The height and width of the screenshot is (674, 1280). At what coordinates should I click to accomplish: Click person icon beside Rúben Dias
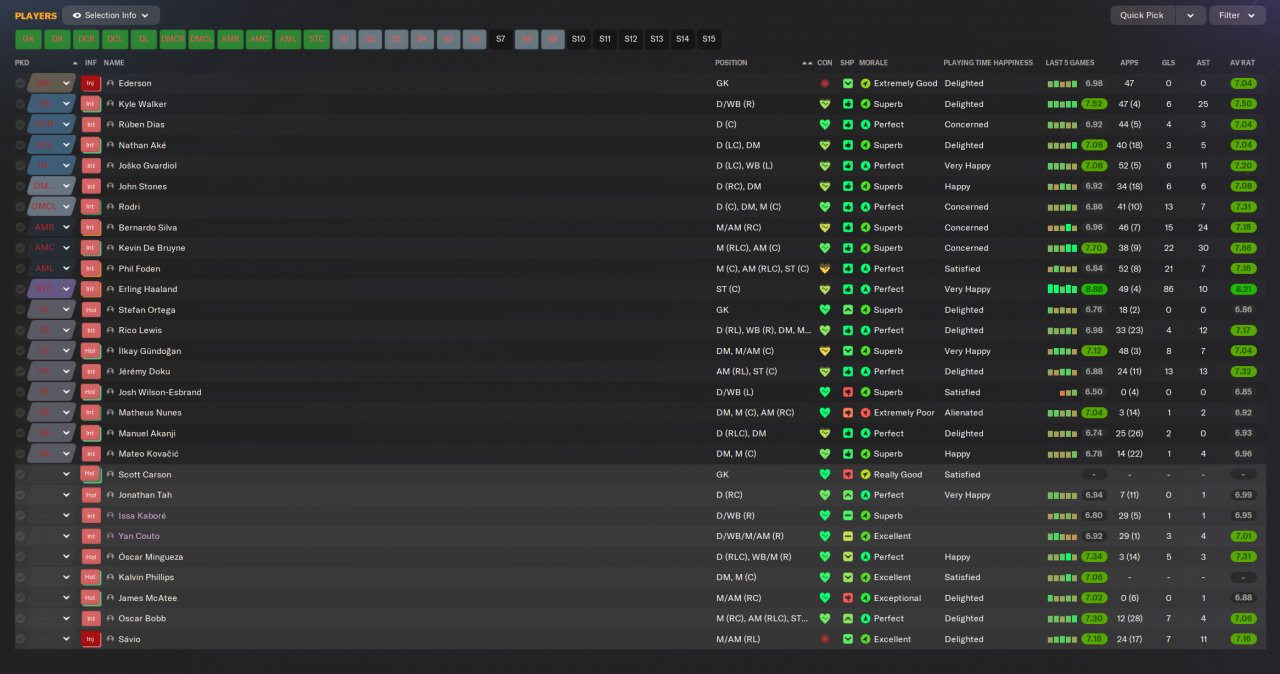pyautogui.click(x=111, y=125)
